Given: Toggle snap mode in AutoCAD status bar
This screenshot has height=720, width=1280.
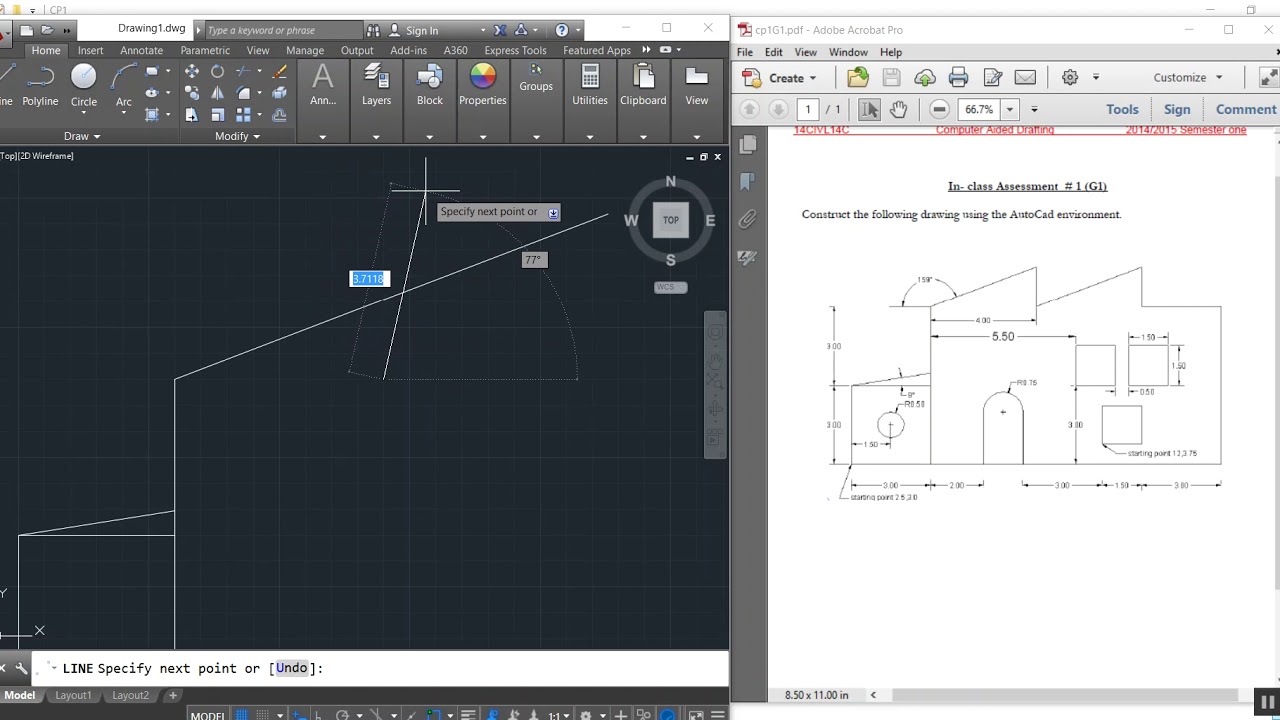Looking at the screenshot, I should coord(264,715).
